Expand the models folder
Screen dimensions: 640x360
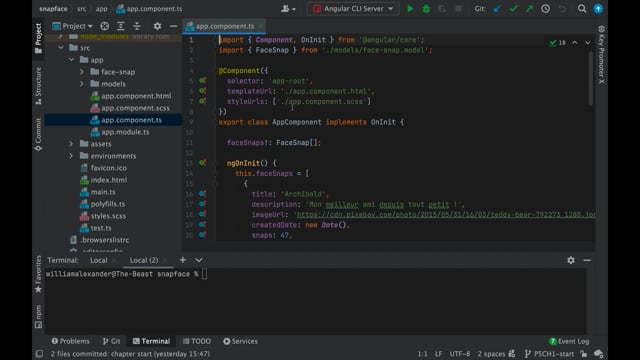(x=82, y=84)
